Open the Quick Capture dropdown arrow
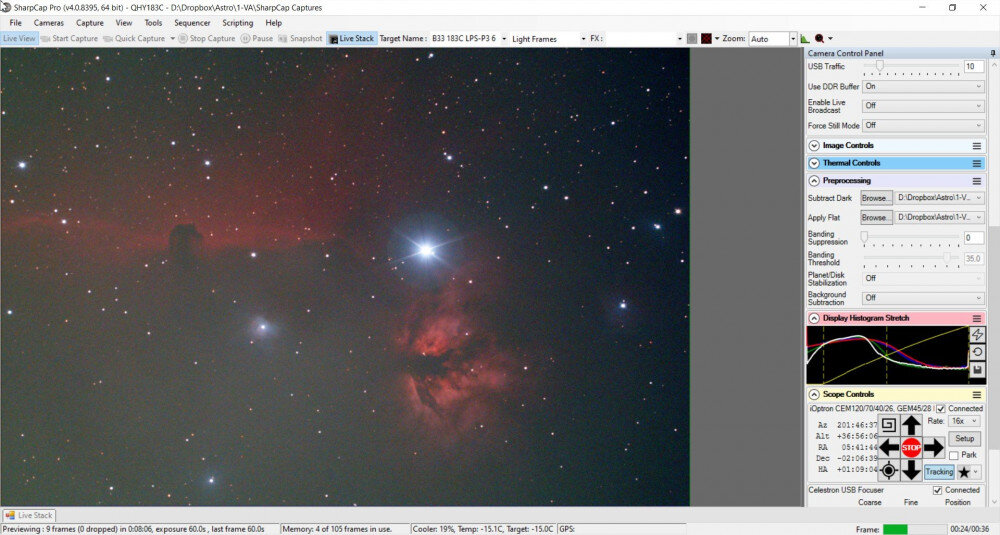The height and width of the screenshot is (535, 1000). (x=172, y=38)
